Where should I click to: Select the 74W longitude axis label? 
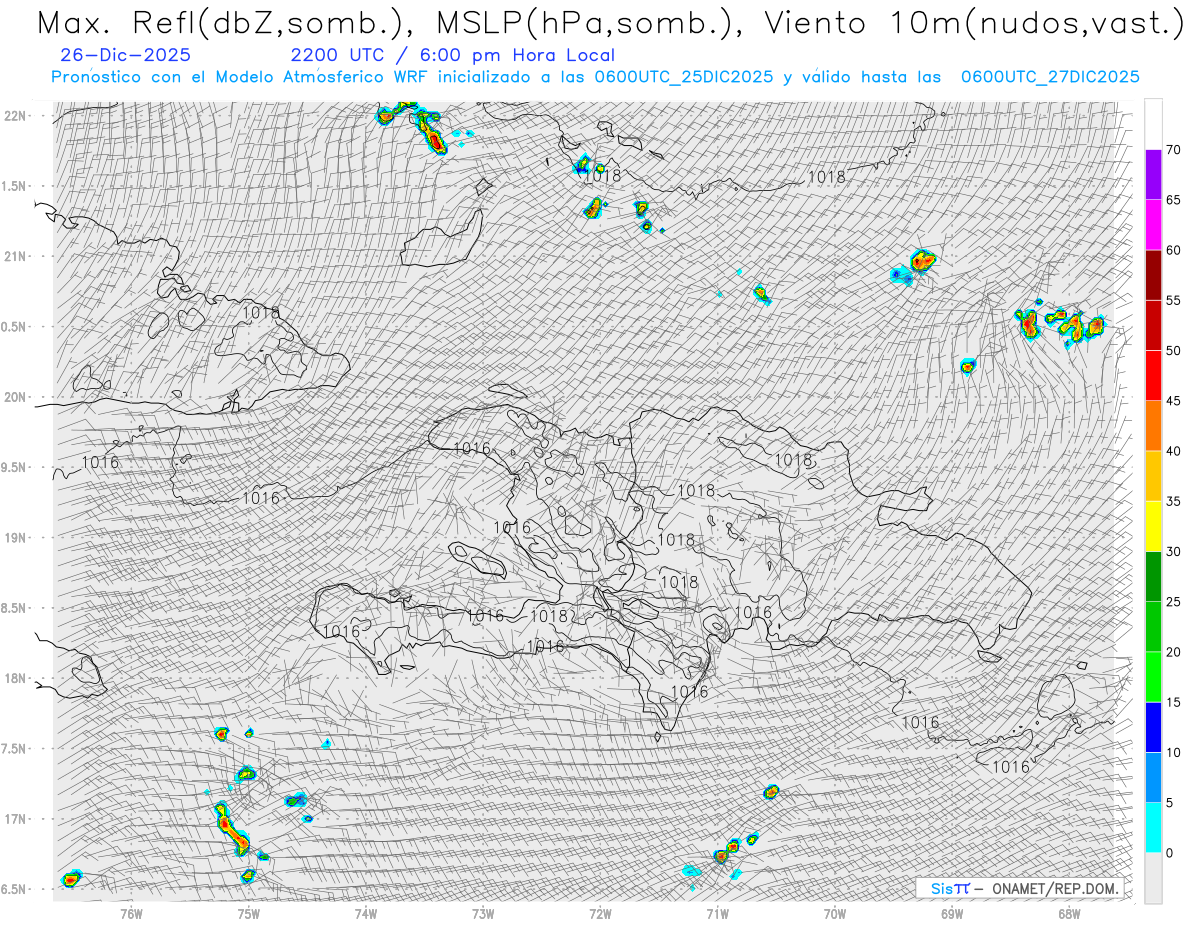coord(365,912)
